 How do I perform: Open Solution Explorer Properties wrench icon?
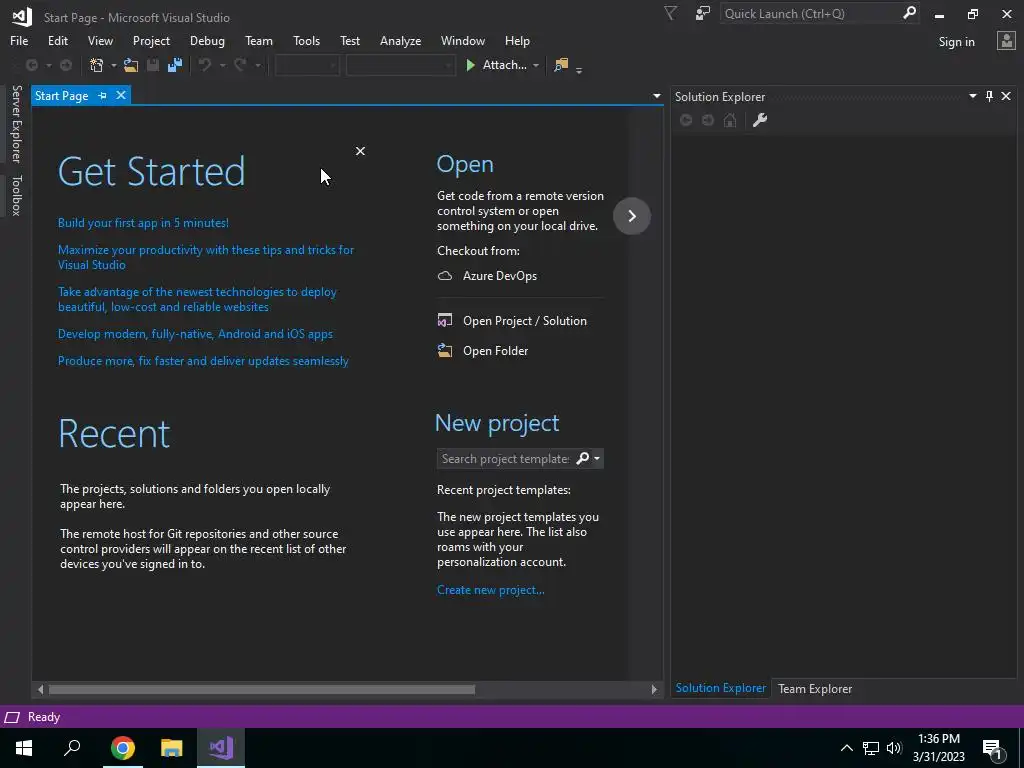[x=760, y=120]
